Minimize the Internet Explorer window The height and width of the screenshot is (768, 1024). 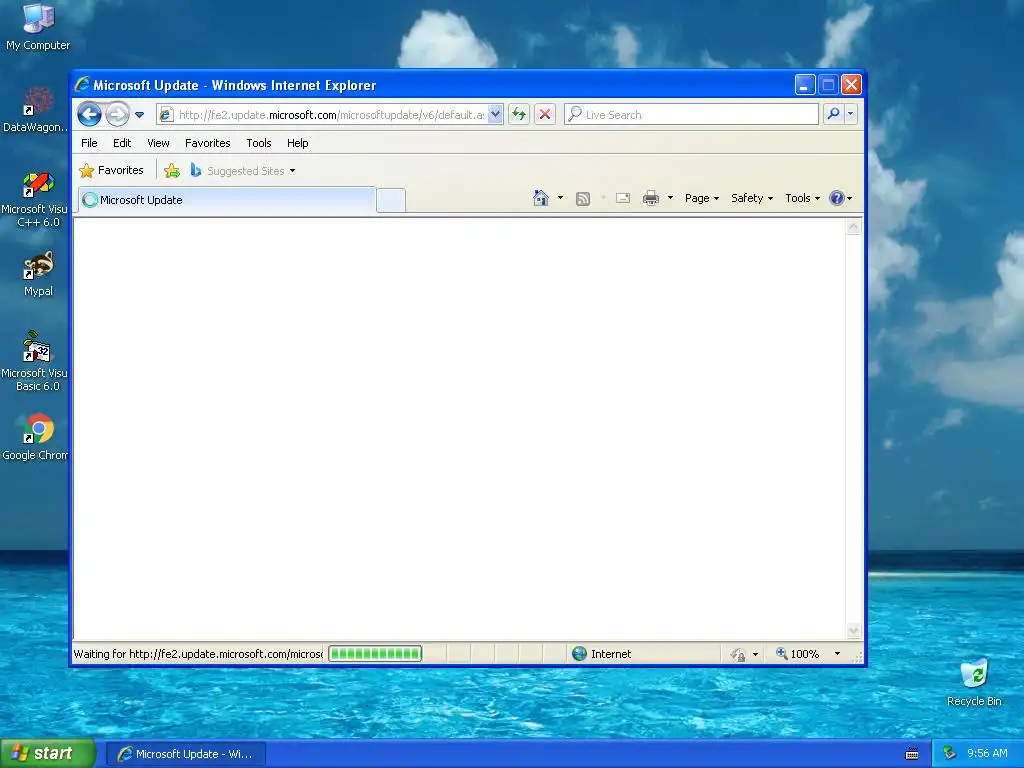(x=805, y=85)
